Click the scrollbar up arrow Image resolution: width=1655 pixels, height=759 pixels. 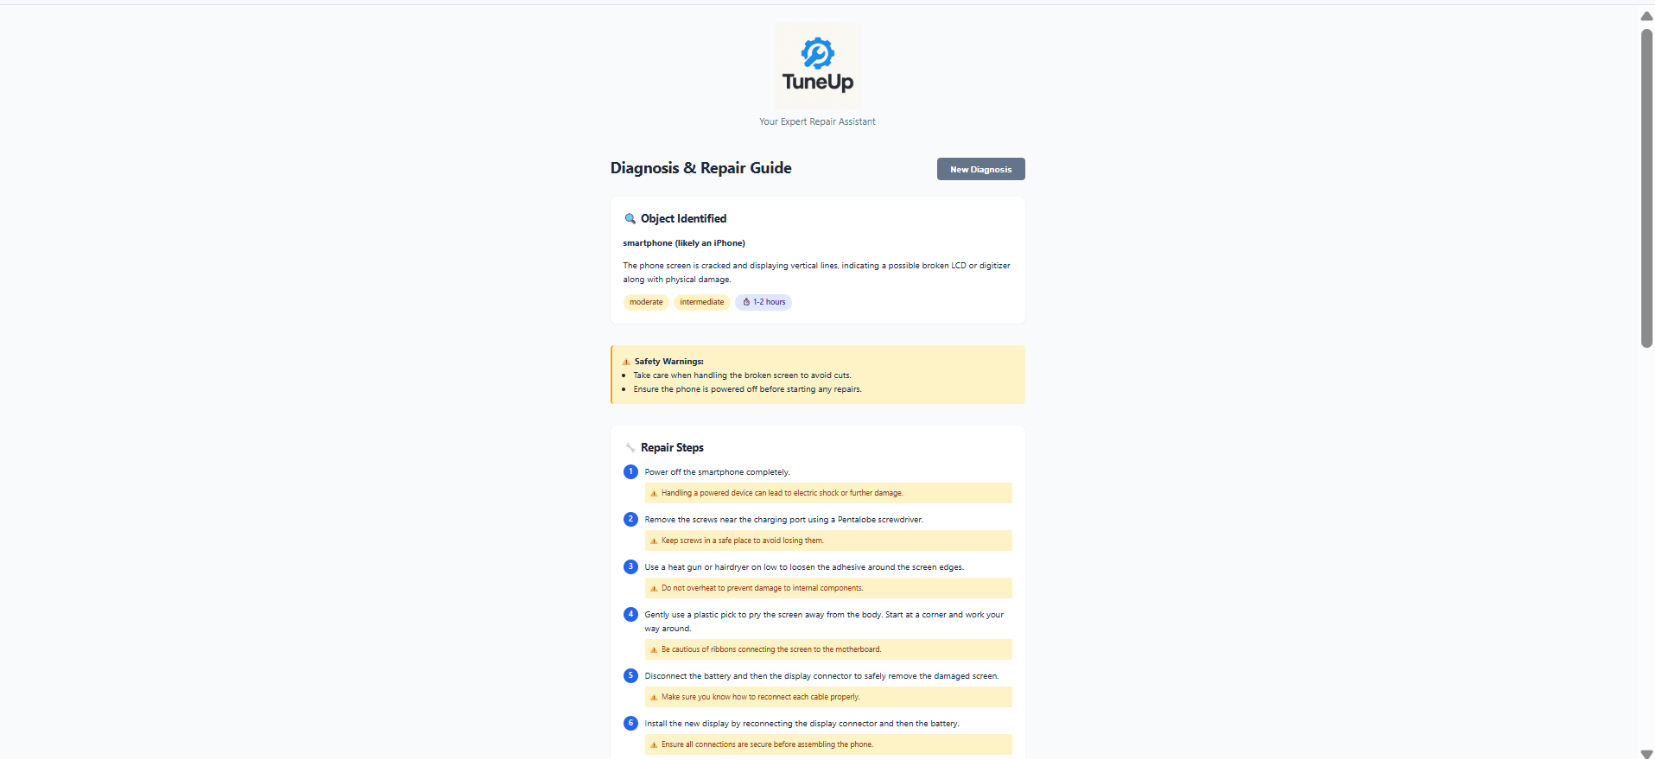[1646, 16]
